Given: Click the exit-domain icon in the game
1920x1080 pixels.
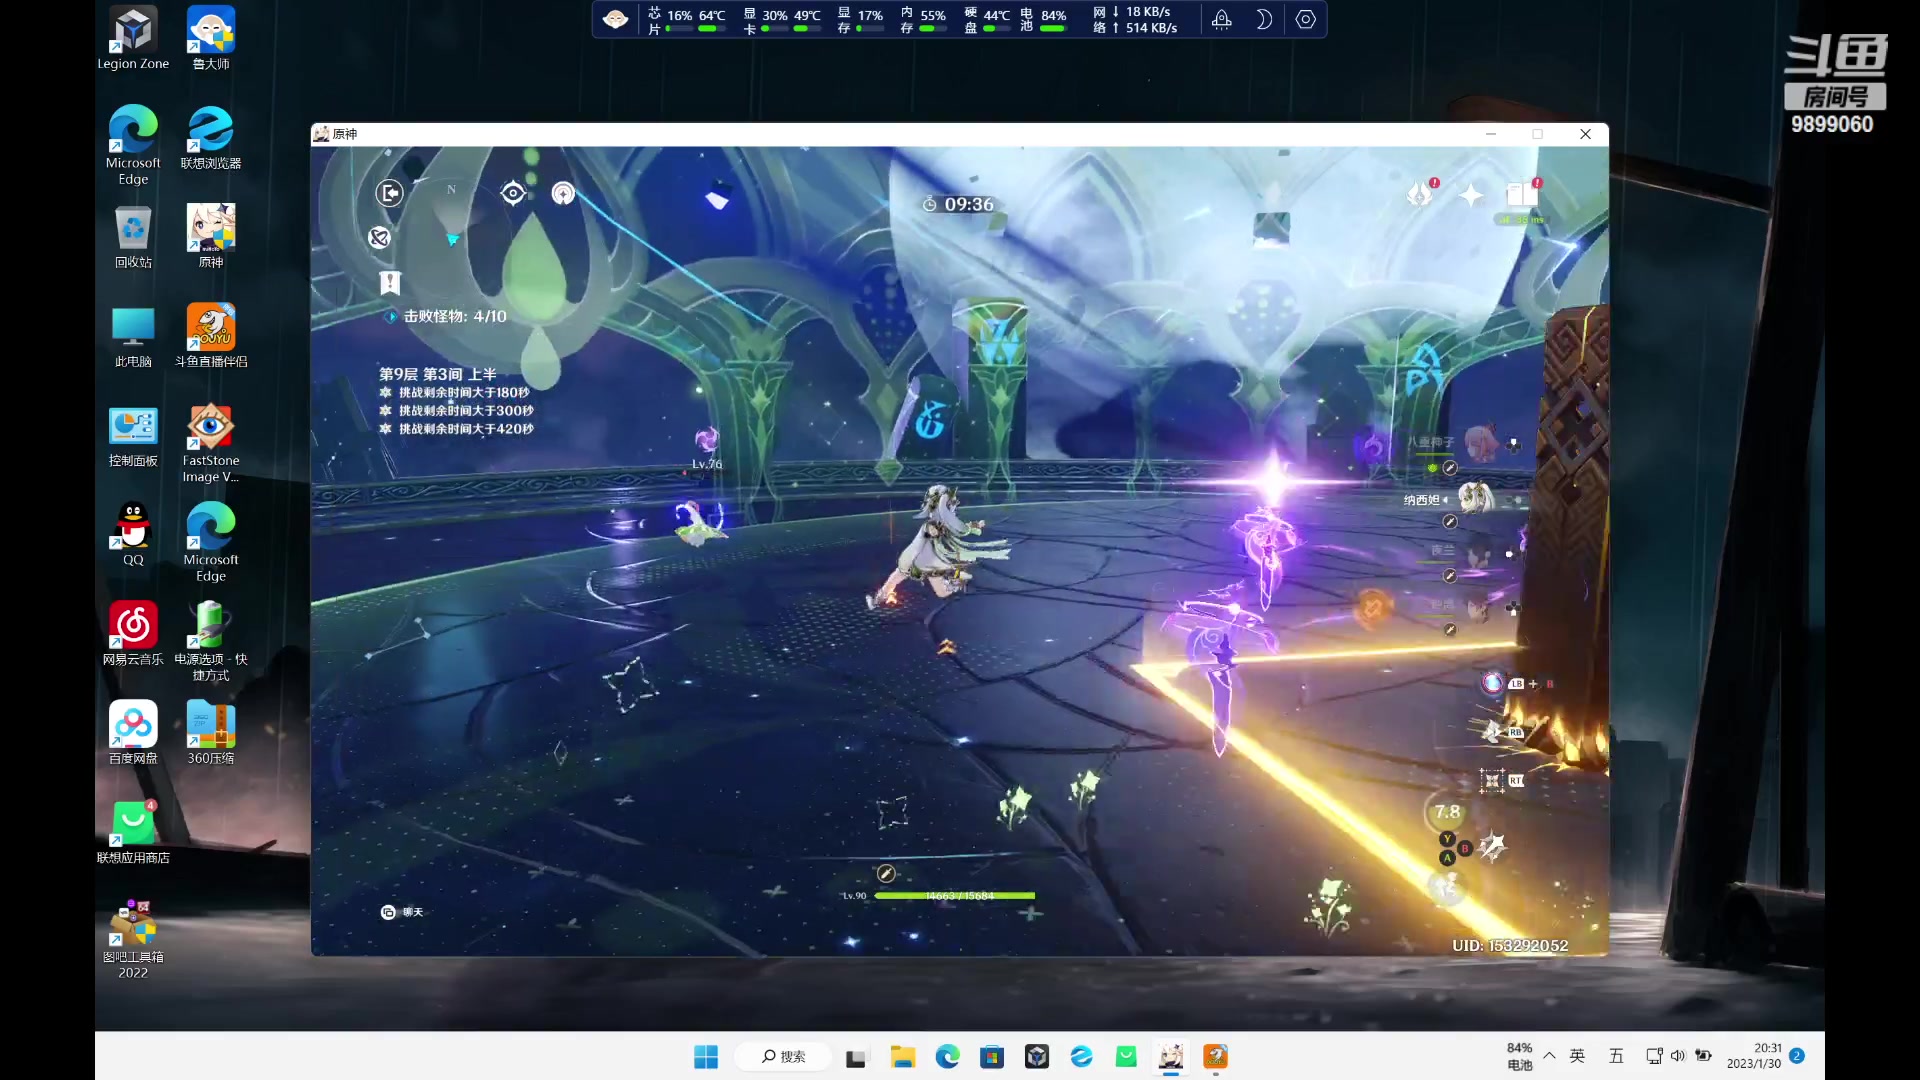Looking at the screenshot, I should pos(389,192).
